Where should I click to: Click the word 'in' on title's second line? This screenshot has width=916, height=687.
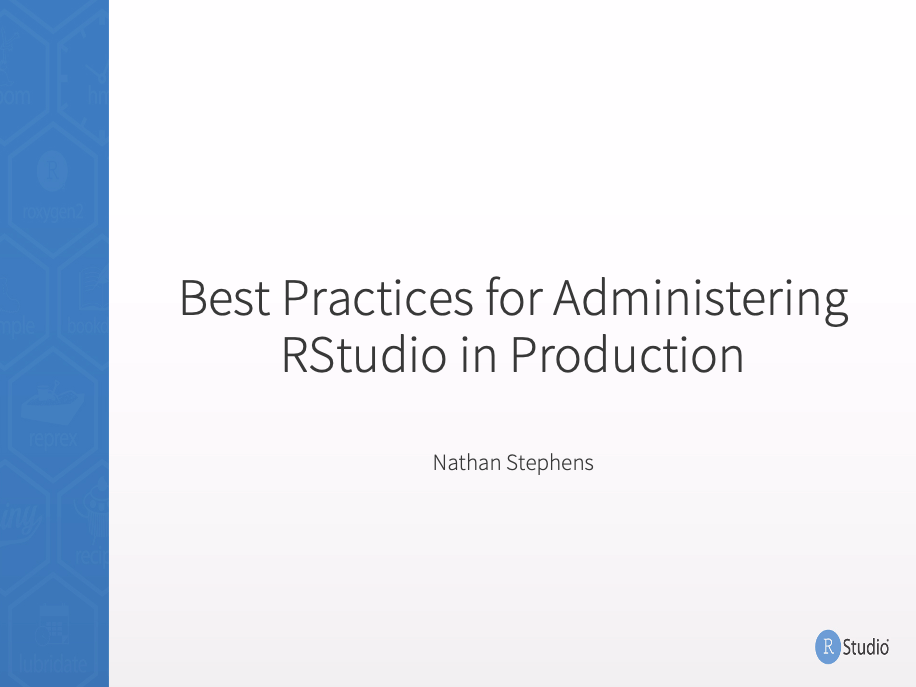[477, 356]
